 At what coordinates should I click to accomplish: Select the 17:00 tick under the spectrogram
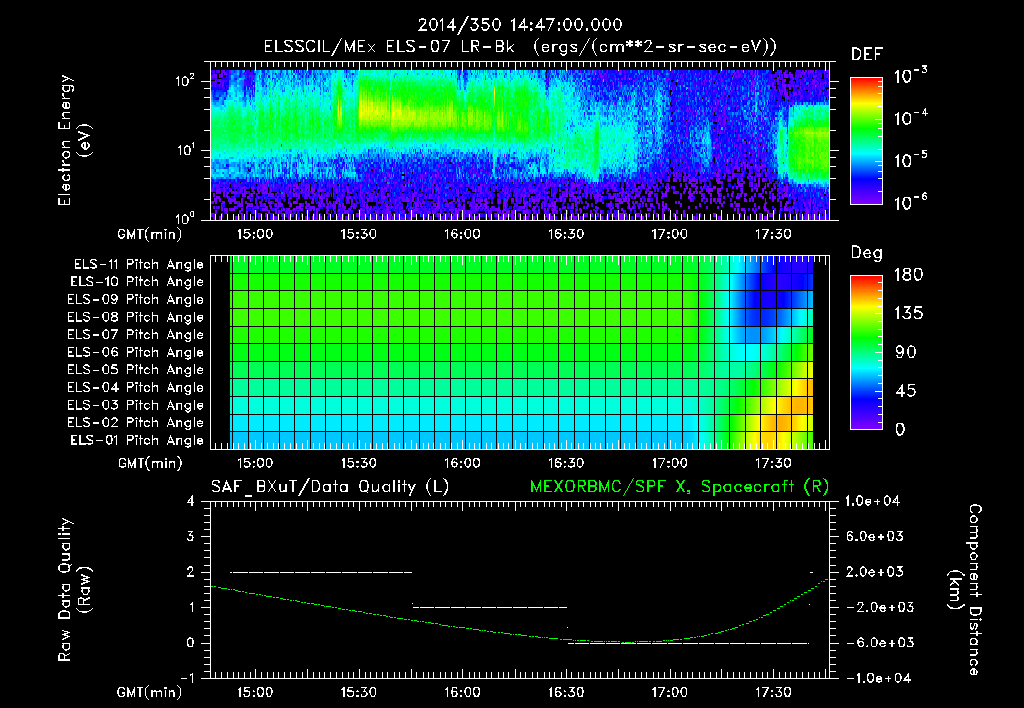pos(669,234)
